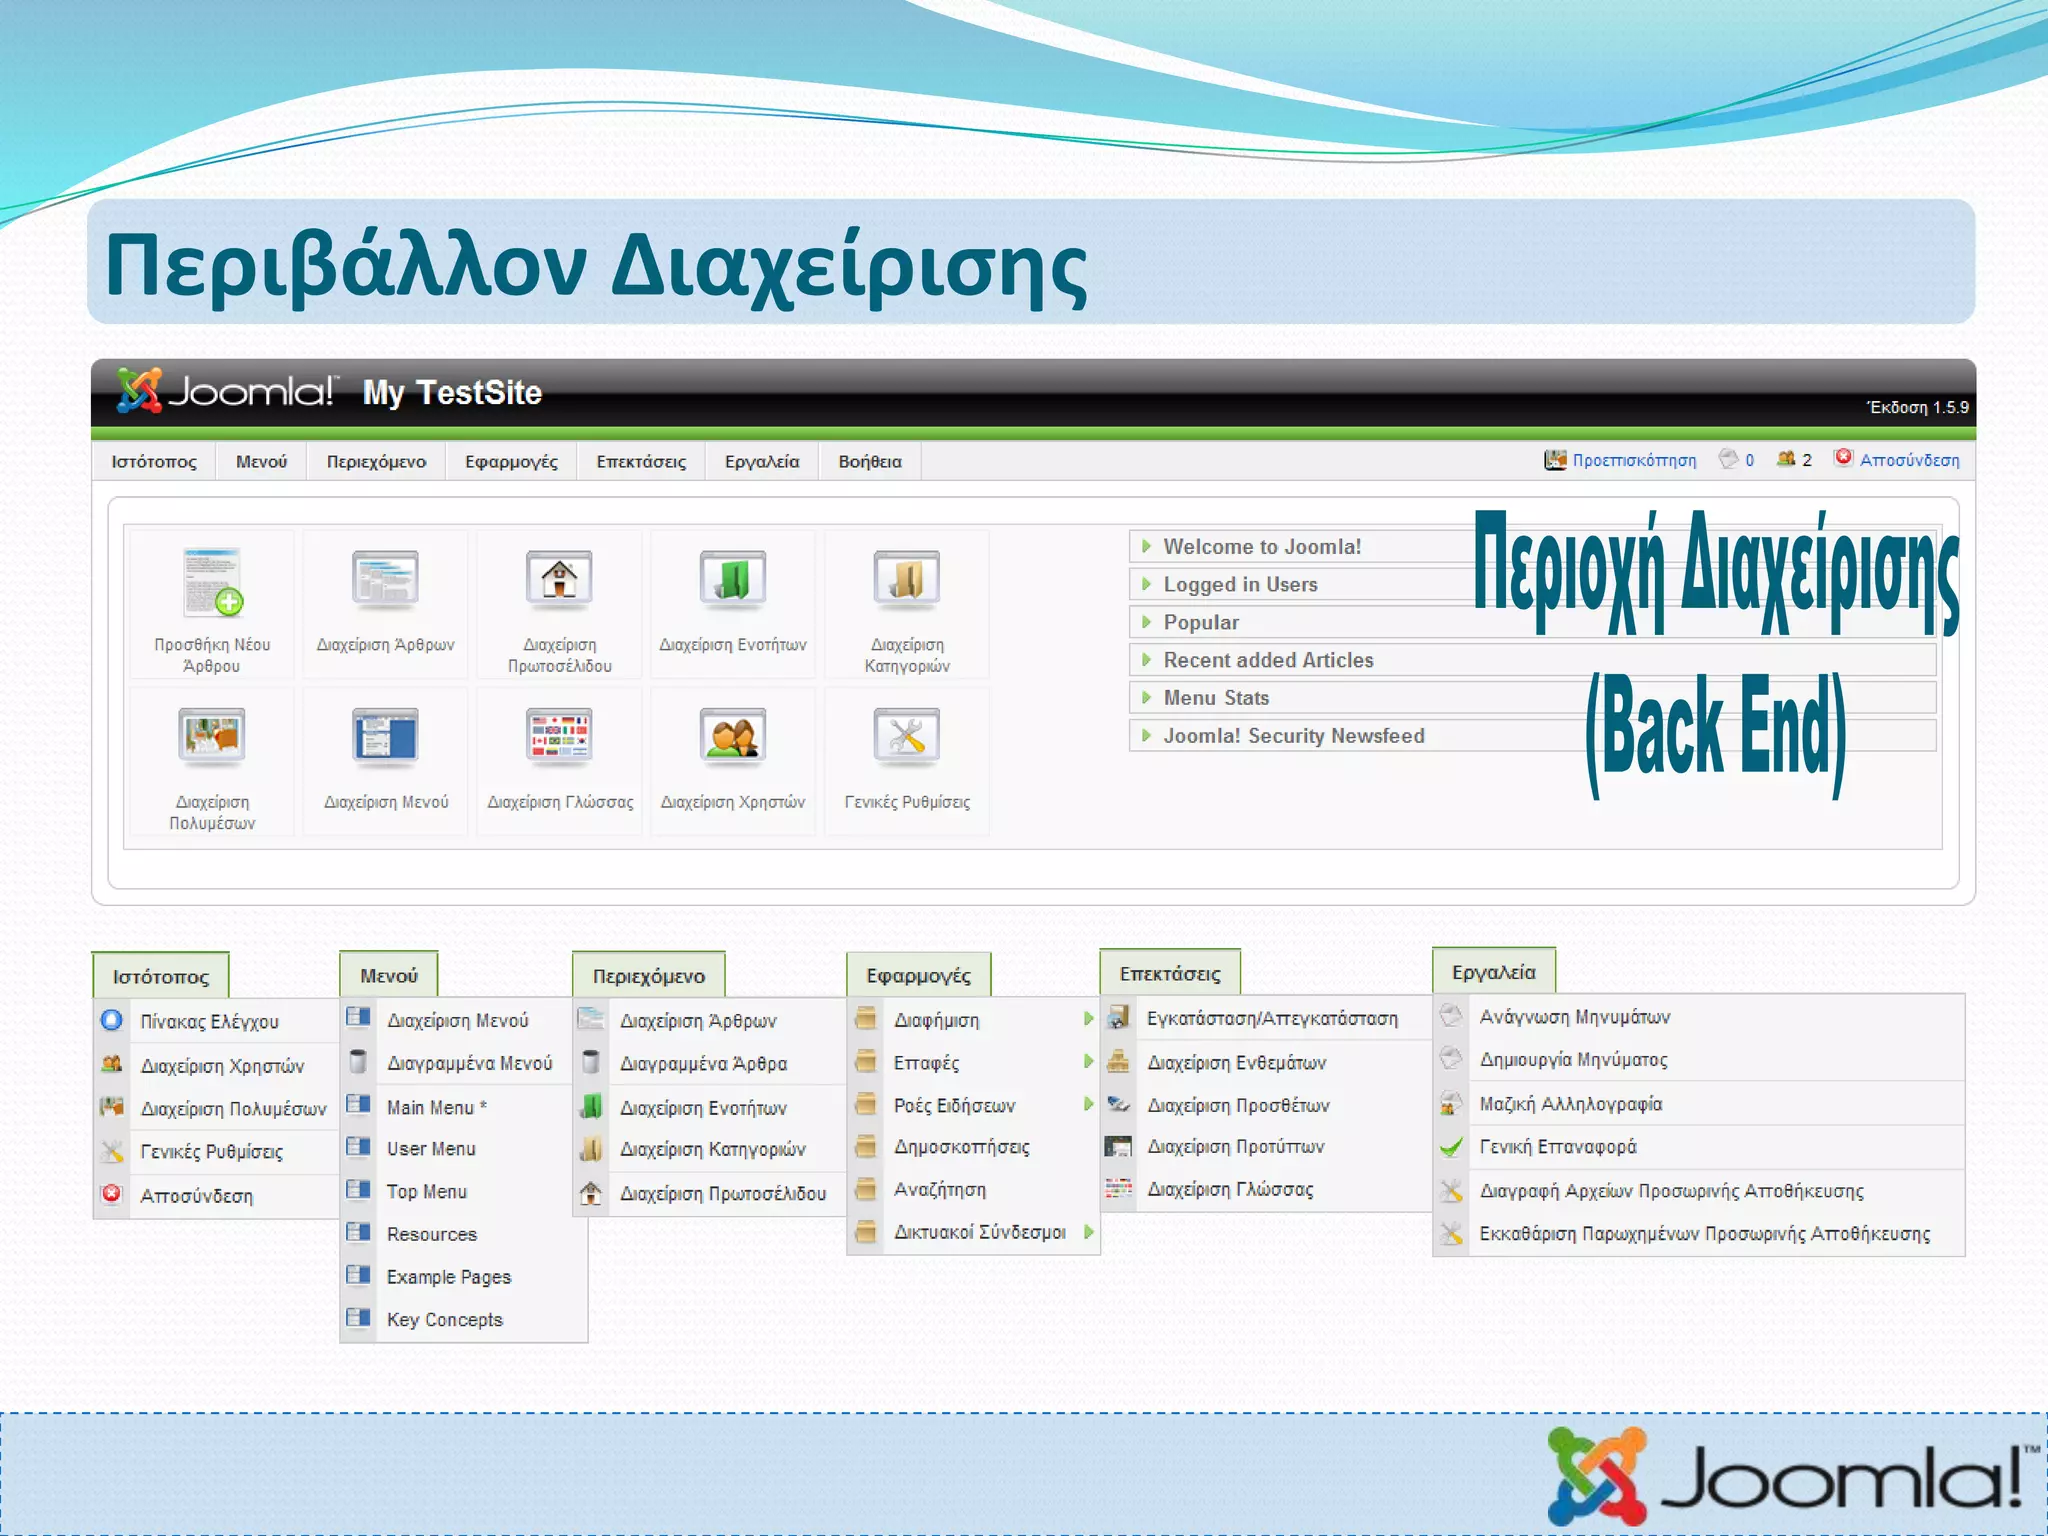The height and width of the screenshot is (1536, 2048).
Task: Open Διαχείριση Πρωτοσέλιδου house icon
Action: pyautogui.click(x=559, y=580)
